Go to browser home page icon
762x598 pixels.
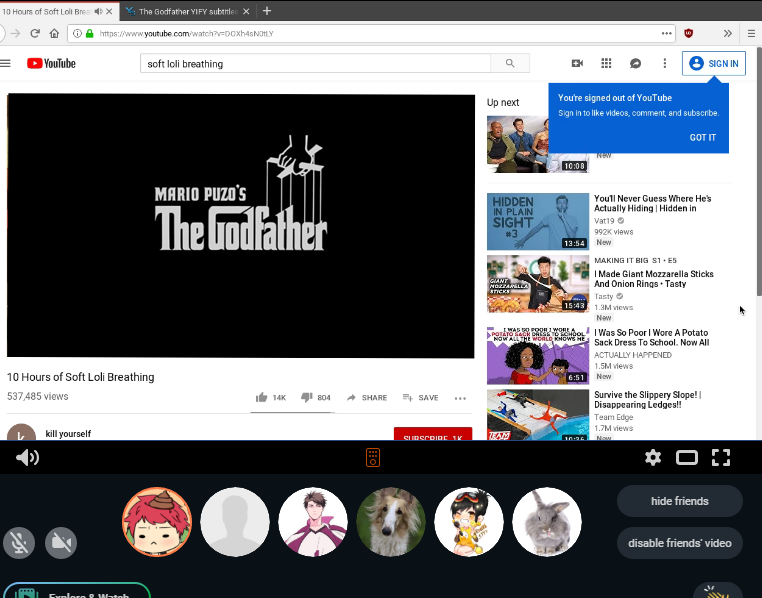54,34
